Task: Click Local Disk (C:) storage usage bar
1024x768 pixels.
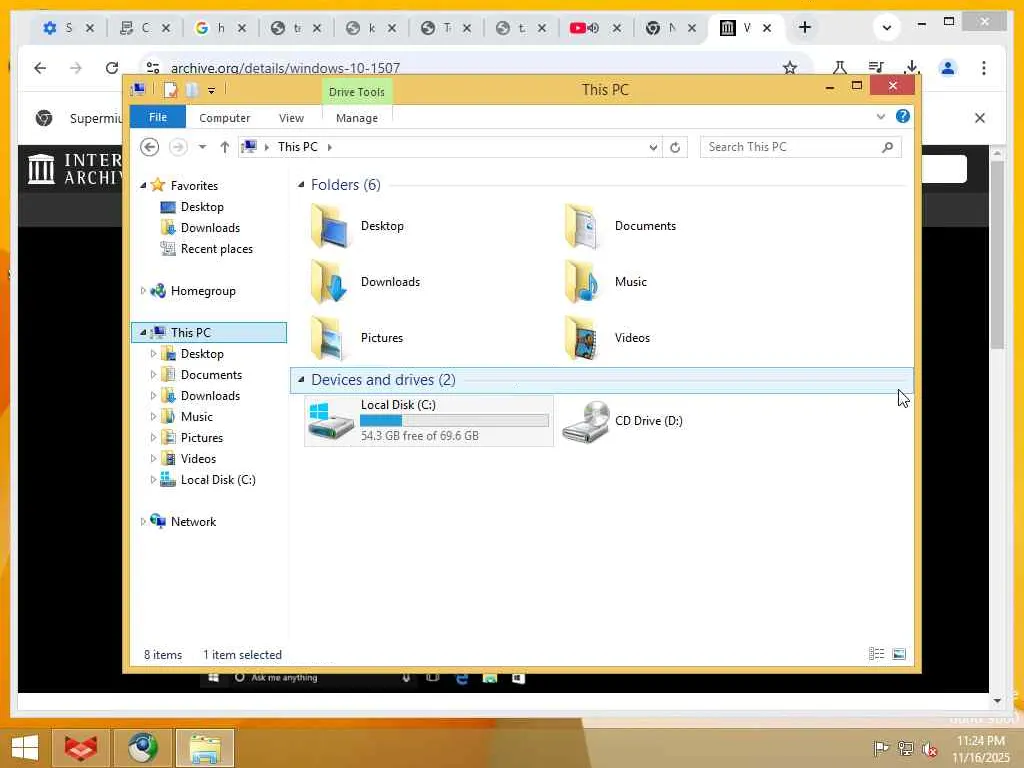Action: pos(455,421)
